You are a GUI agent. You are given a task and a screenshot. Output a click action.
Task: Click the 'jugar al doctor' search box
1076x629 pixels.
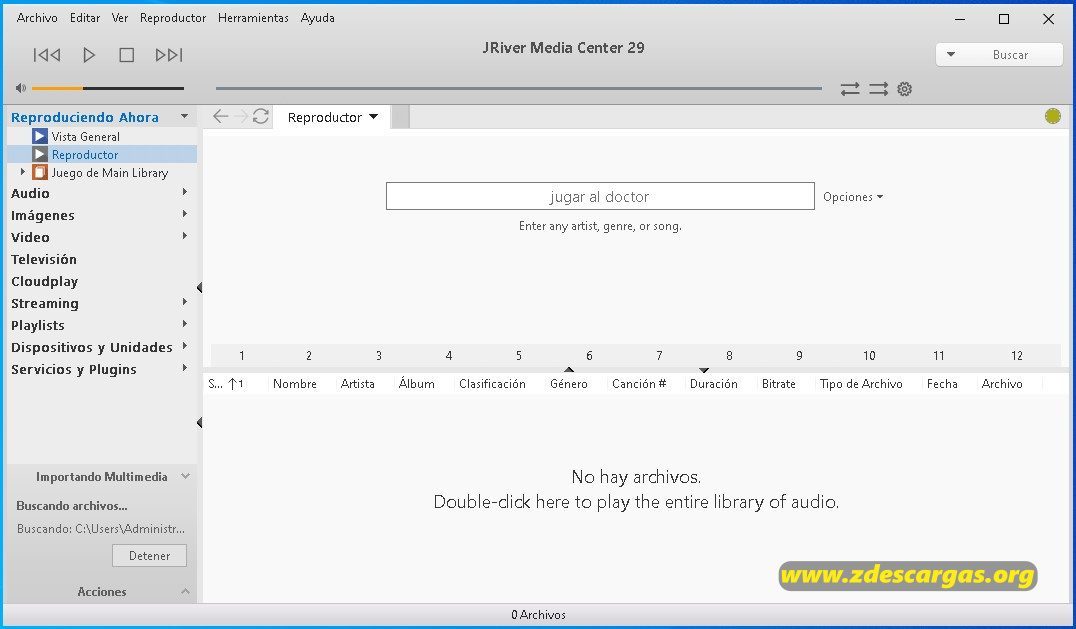coord(600,196)
